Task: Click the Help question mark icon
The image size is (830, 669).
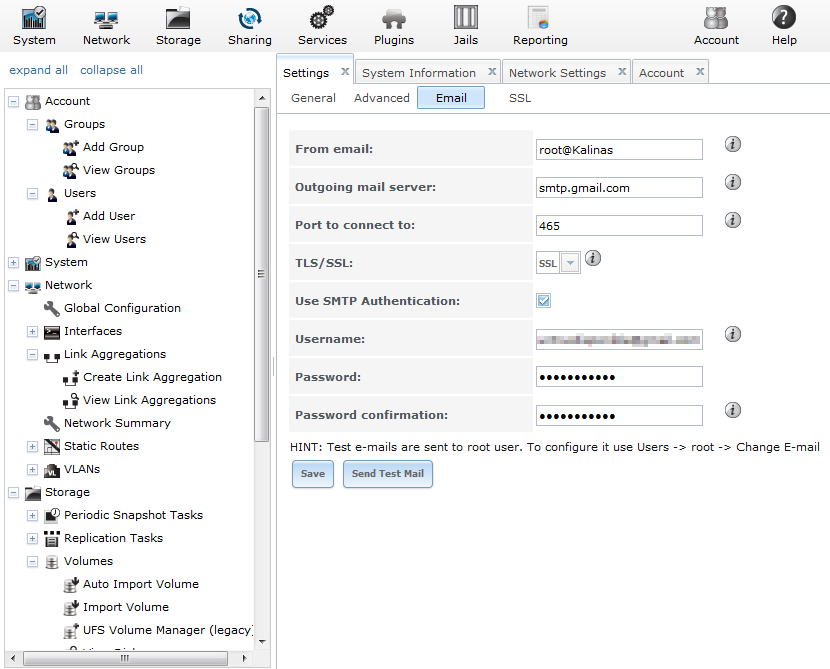Action: coord(784,26)
